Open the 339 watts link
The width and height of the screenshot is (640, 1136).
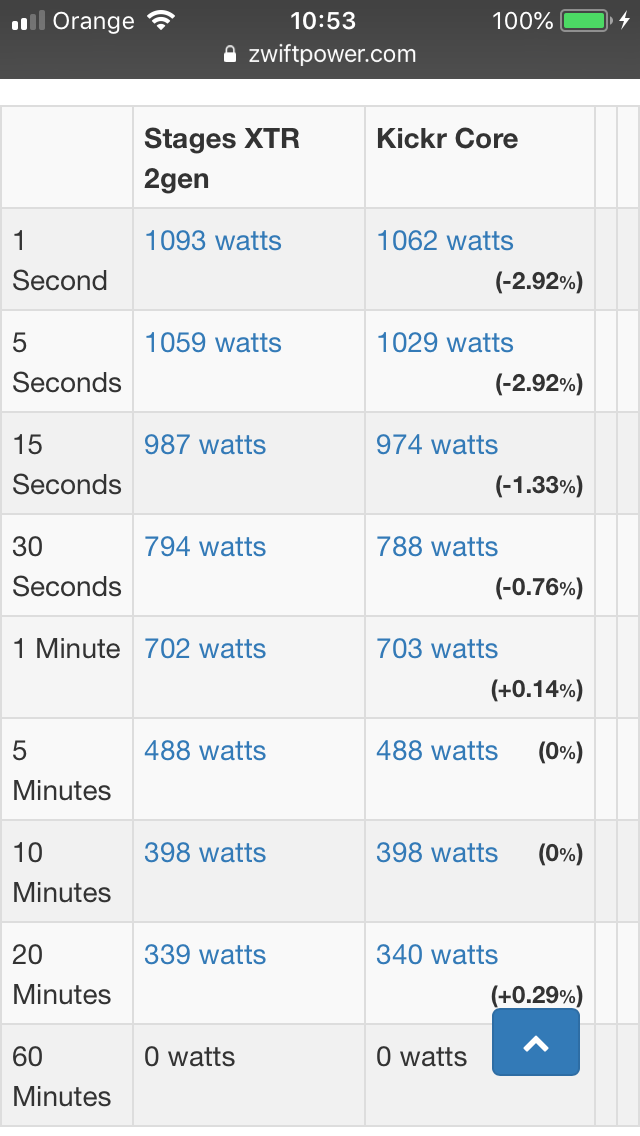205,956
